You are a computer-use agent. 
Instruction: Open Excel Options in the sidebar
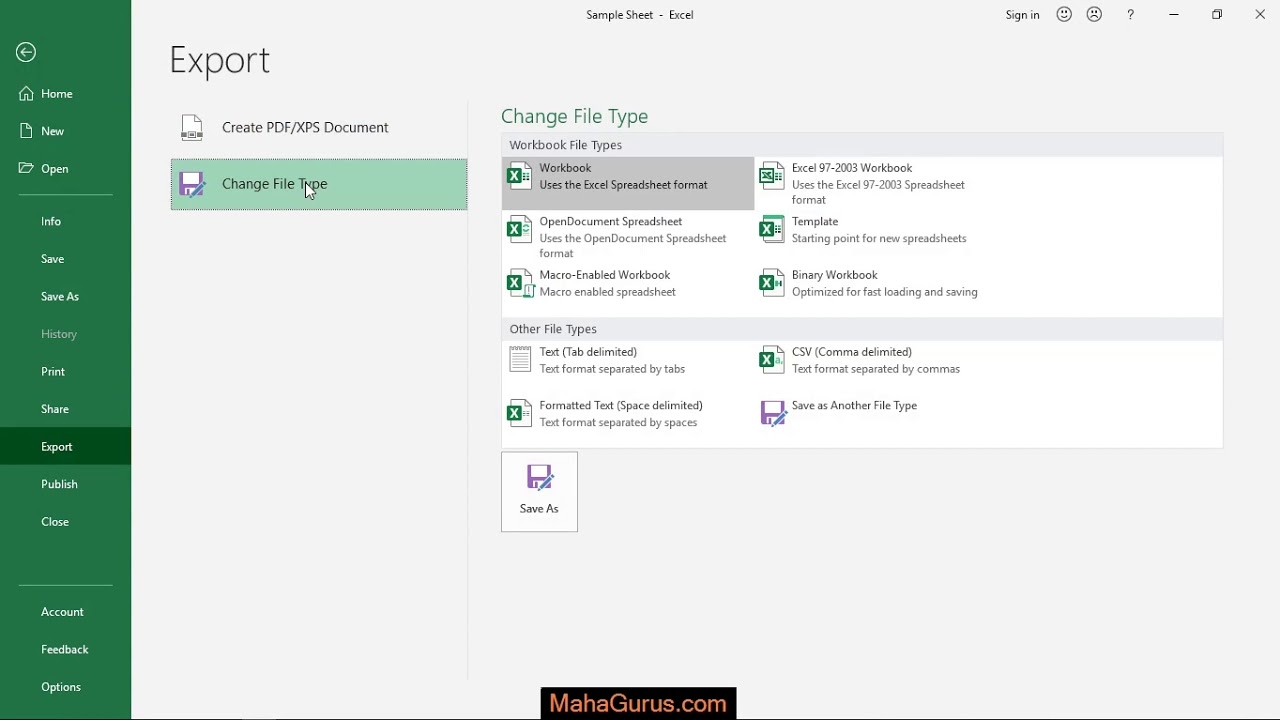click(x=61, y=687)
